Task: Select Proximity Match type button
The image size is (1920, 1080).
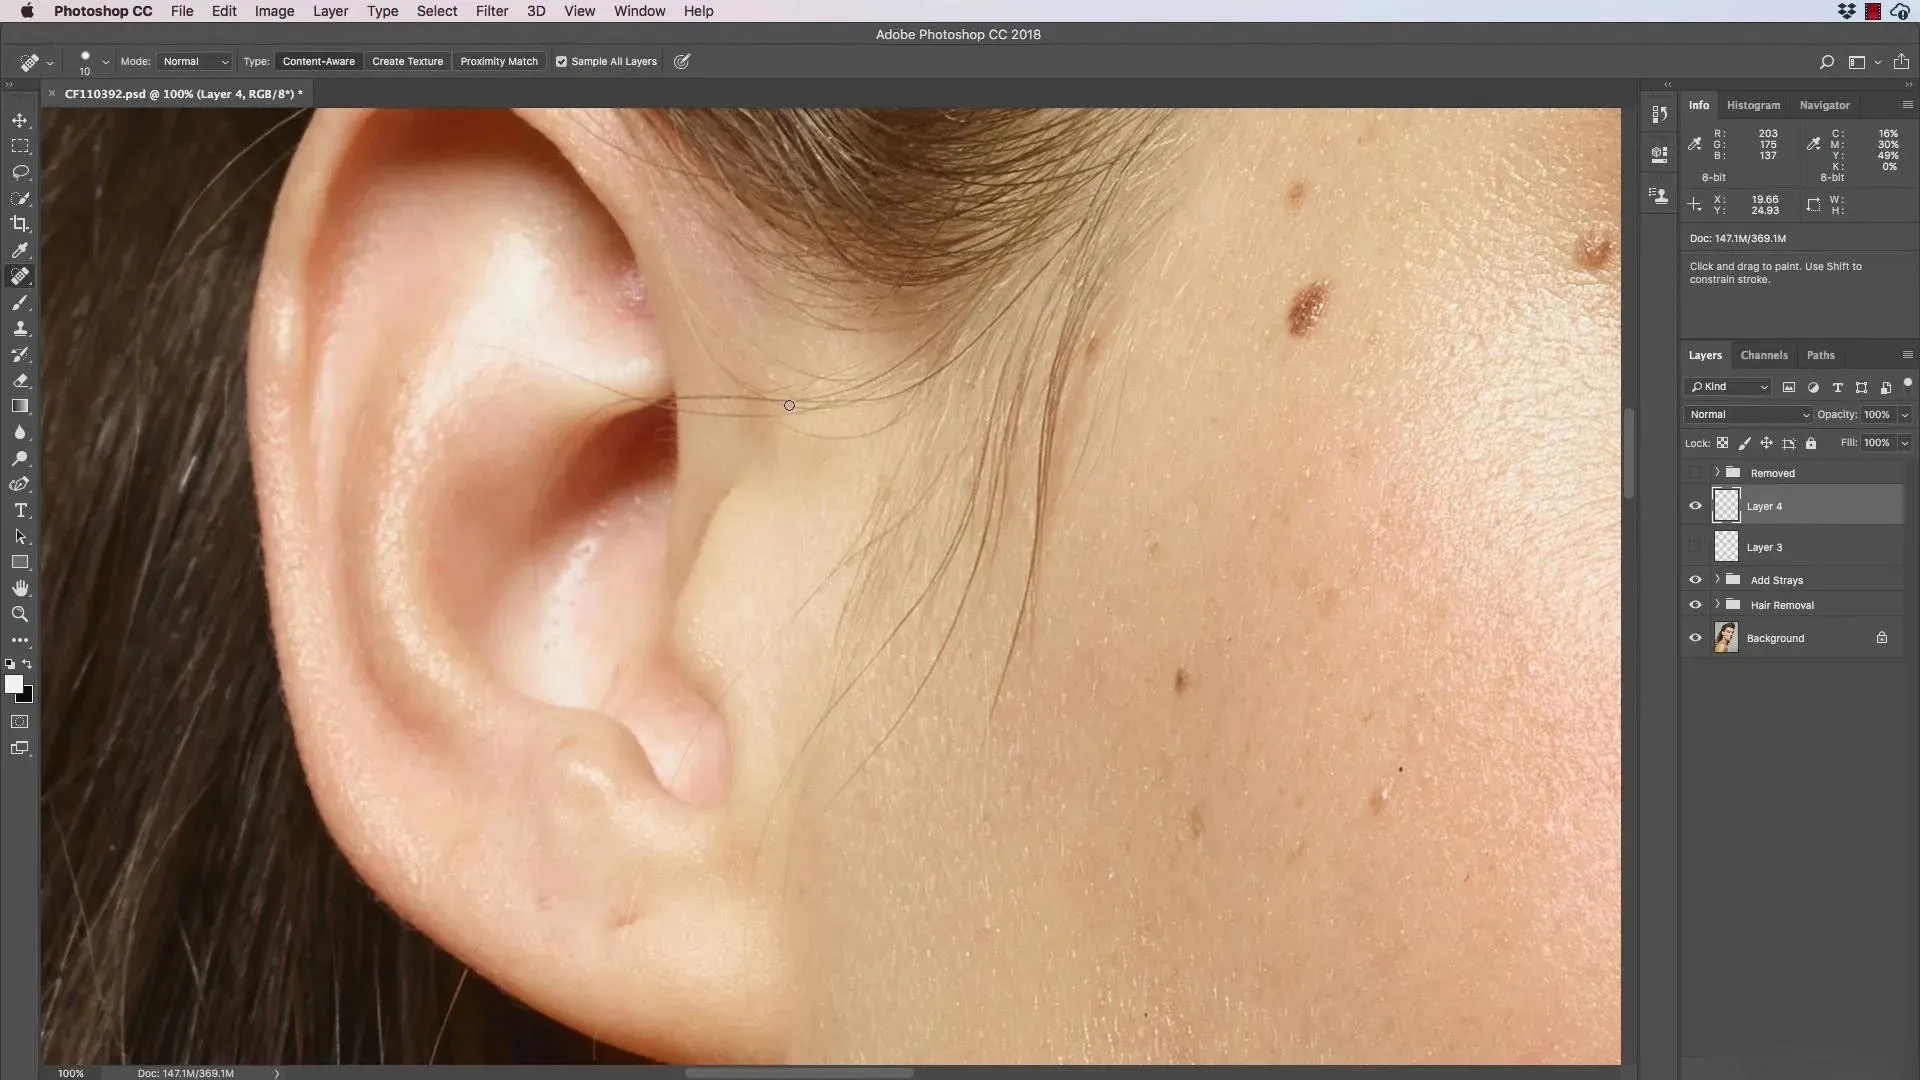Action: (x=499, y=61)
